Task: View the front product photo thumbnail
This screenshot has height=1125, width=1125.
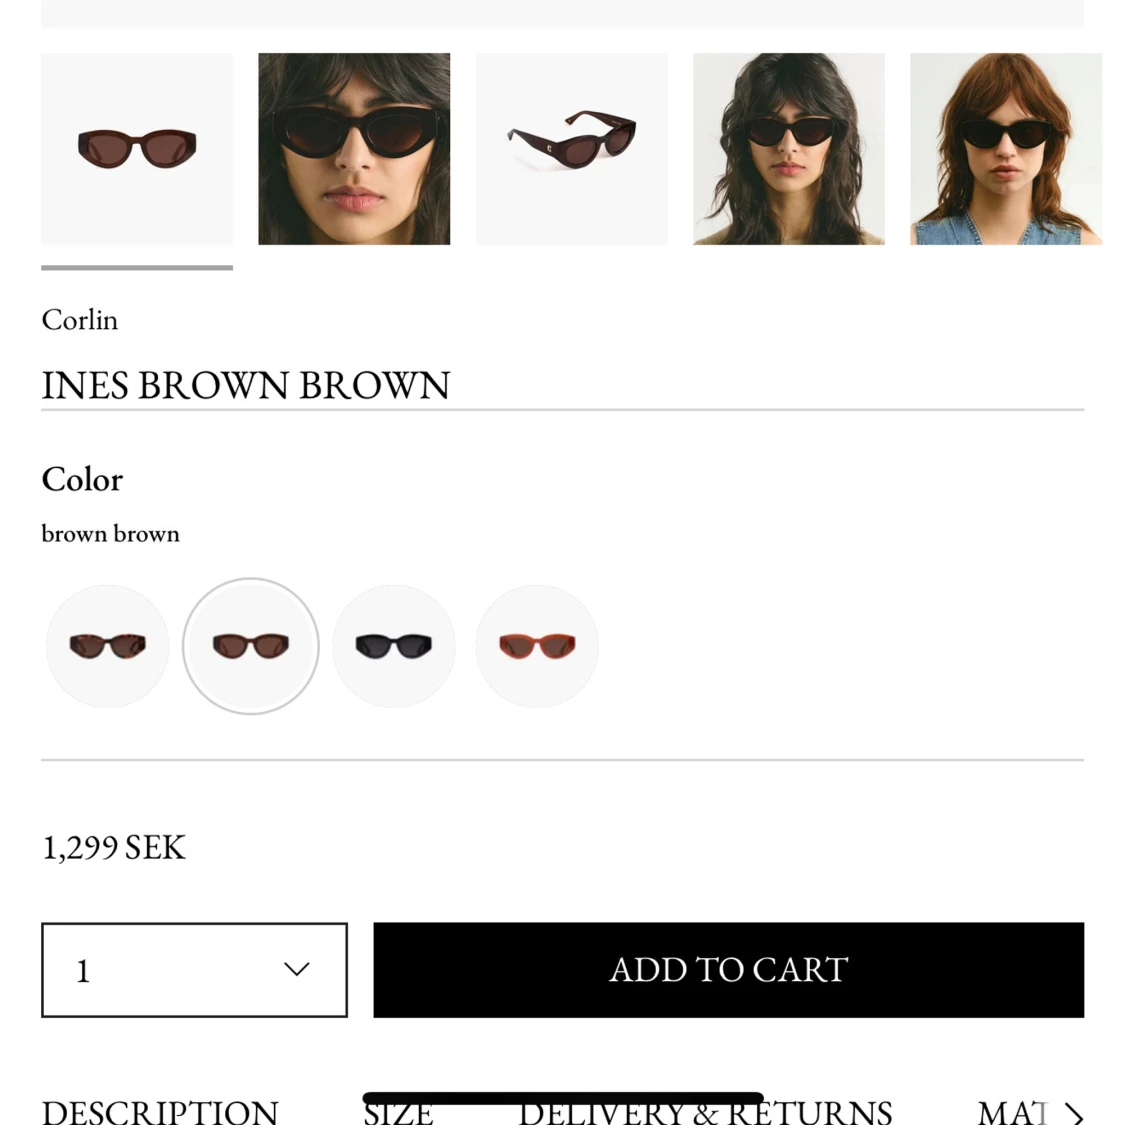Action: click(x=137, y=149)
